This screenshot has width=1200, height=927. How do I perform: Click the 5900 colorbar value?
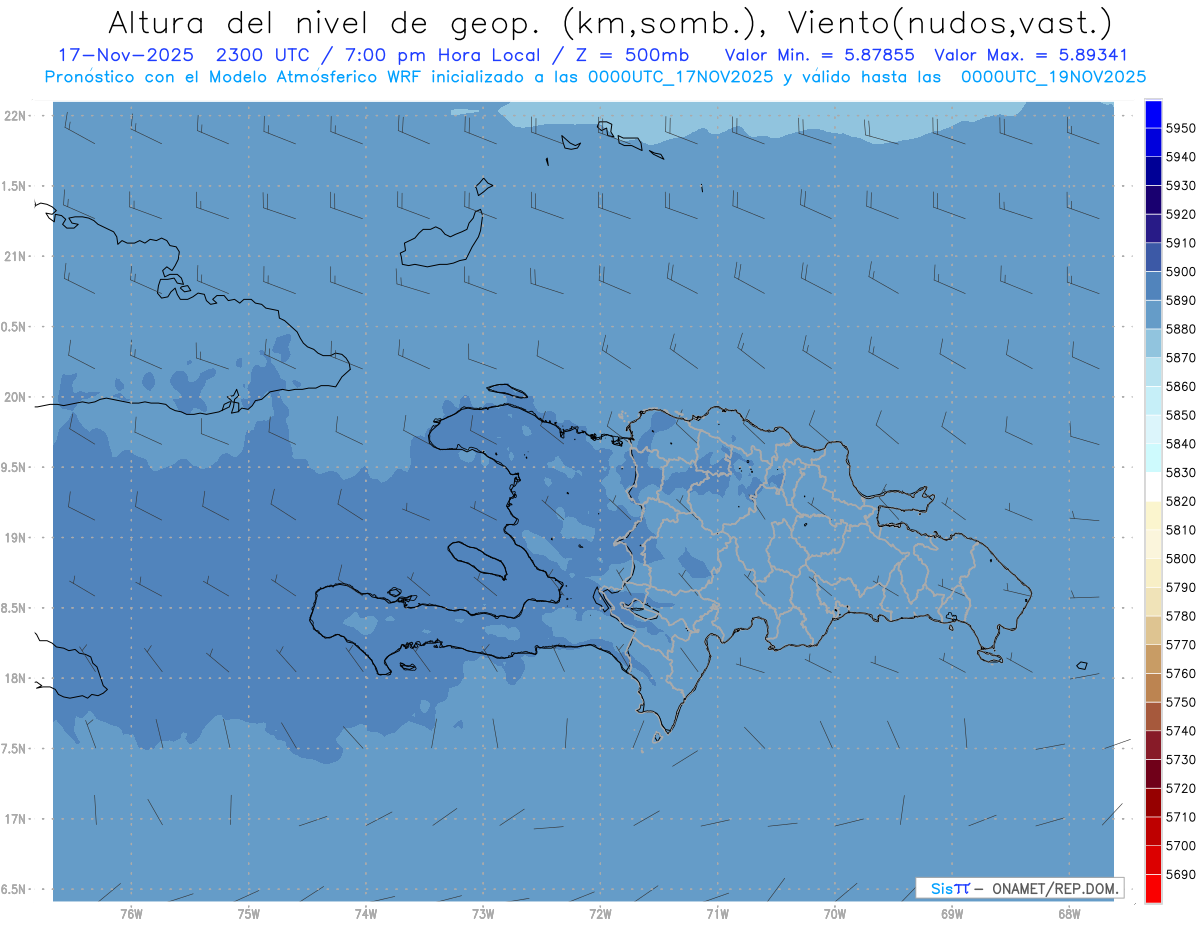pyautogui.click(x=1181, y=272)
